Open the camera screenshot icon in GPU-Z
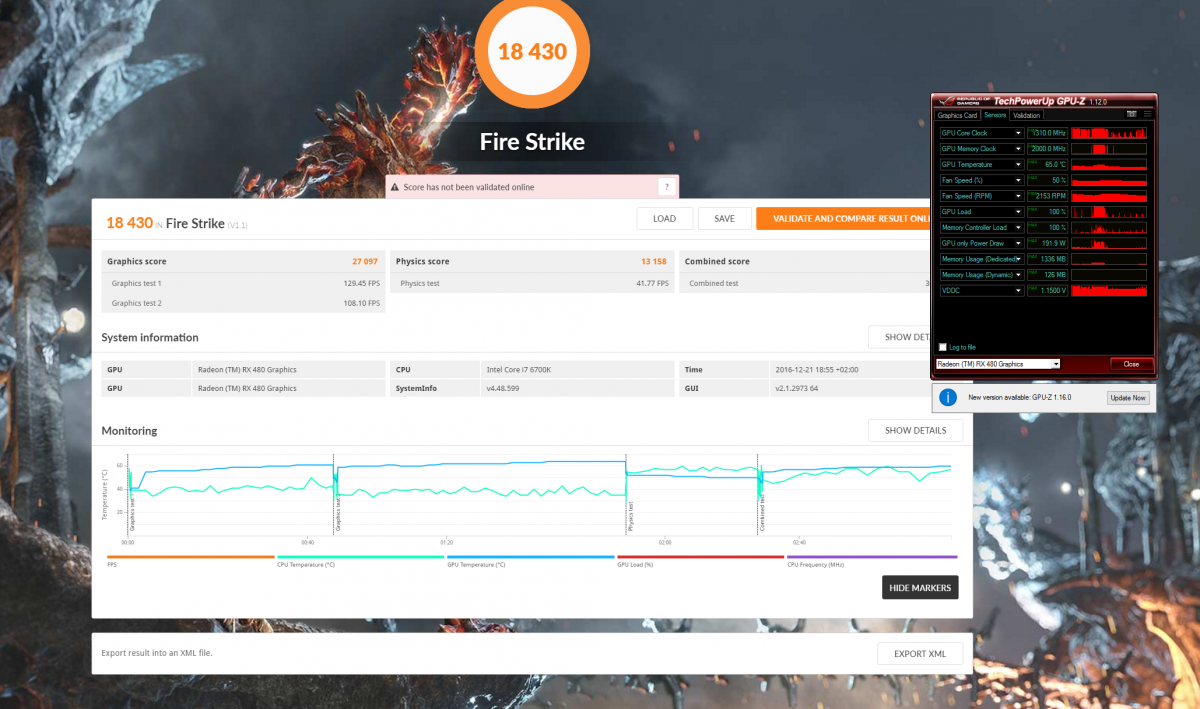 coord(1132,115)
